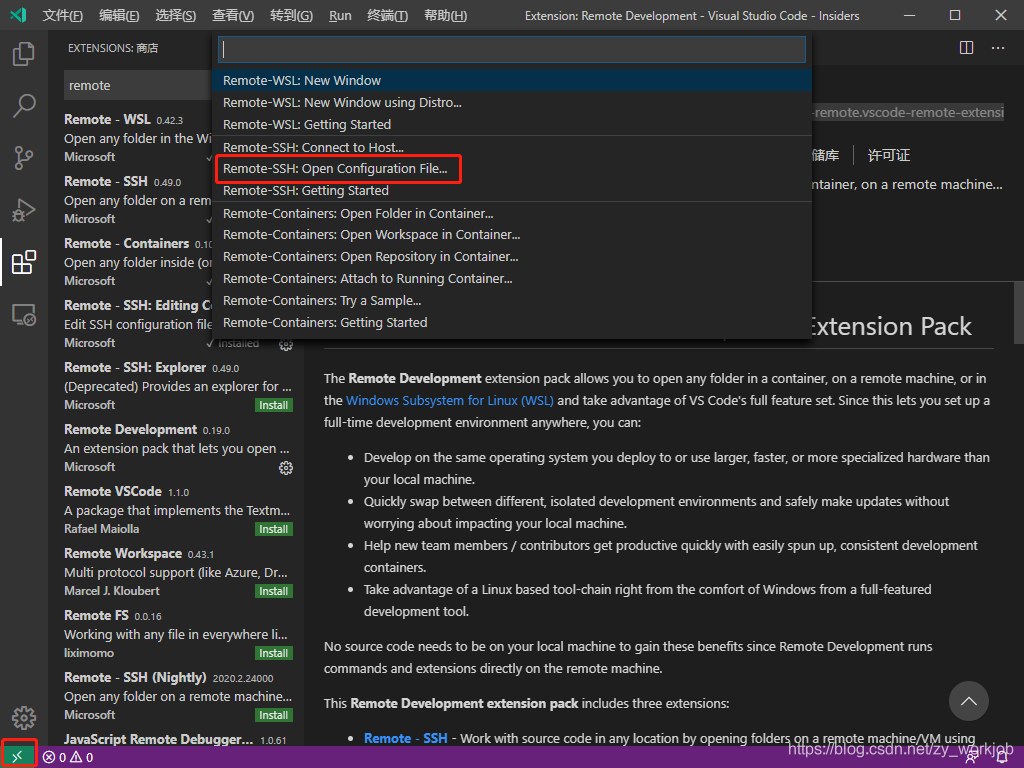
Task: Open the Source Control view
Action: (x=24, y=157)
